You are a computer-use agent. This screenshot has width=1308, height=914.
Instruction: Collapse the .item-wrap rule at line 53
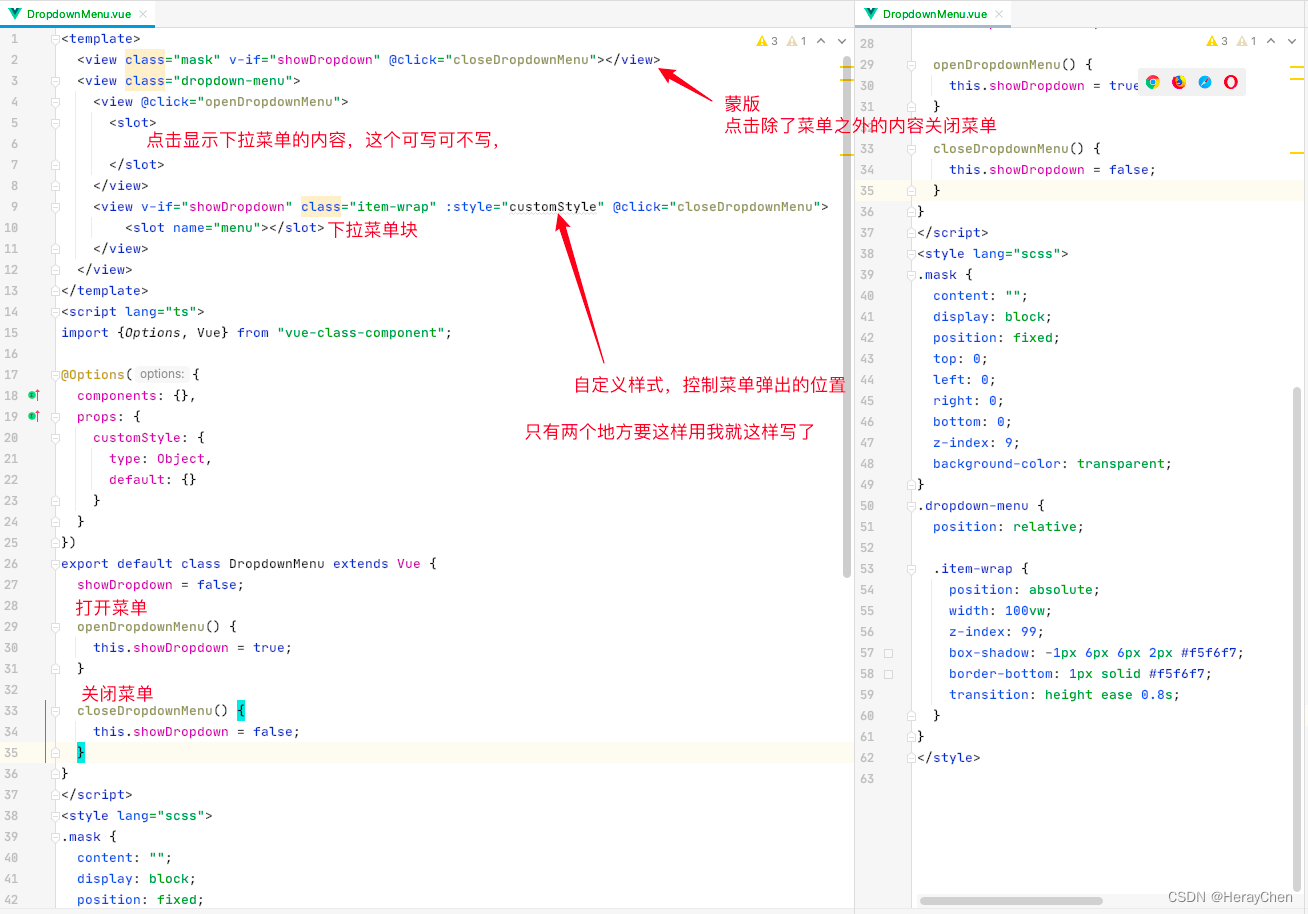[x=912, y=568]
